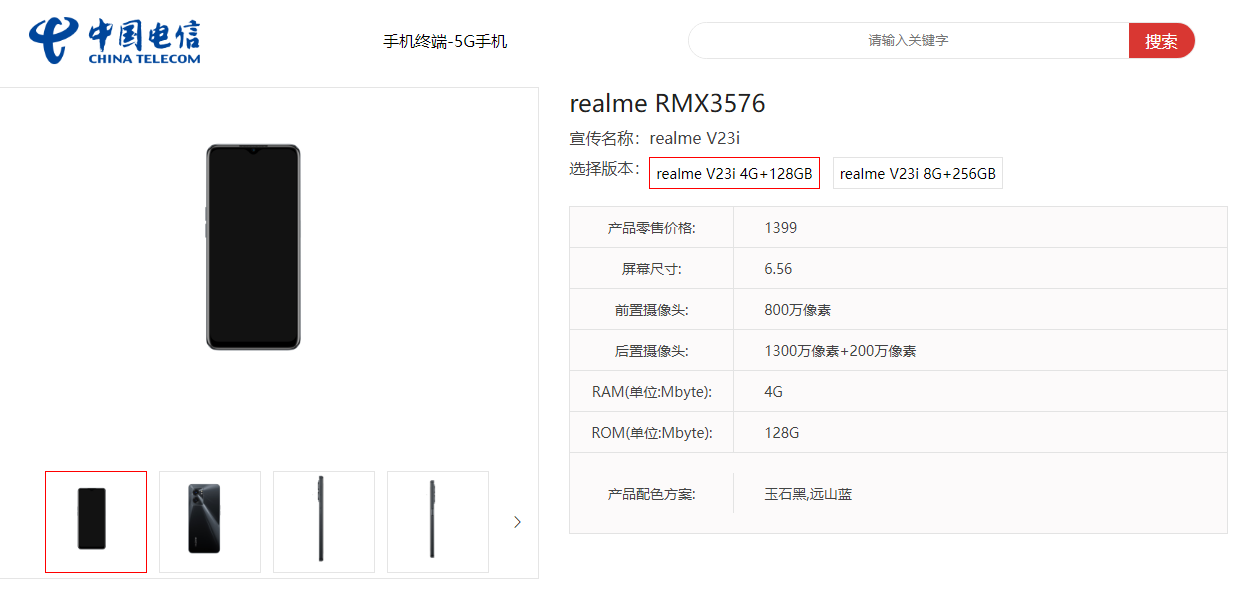Open the rear camera view thumbnail
Image resolution: width=1235 pixels, height=601 pixels.
(209, 521)
